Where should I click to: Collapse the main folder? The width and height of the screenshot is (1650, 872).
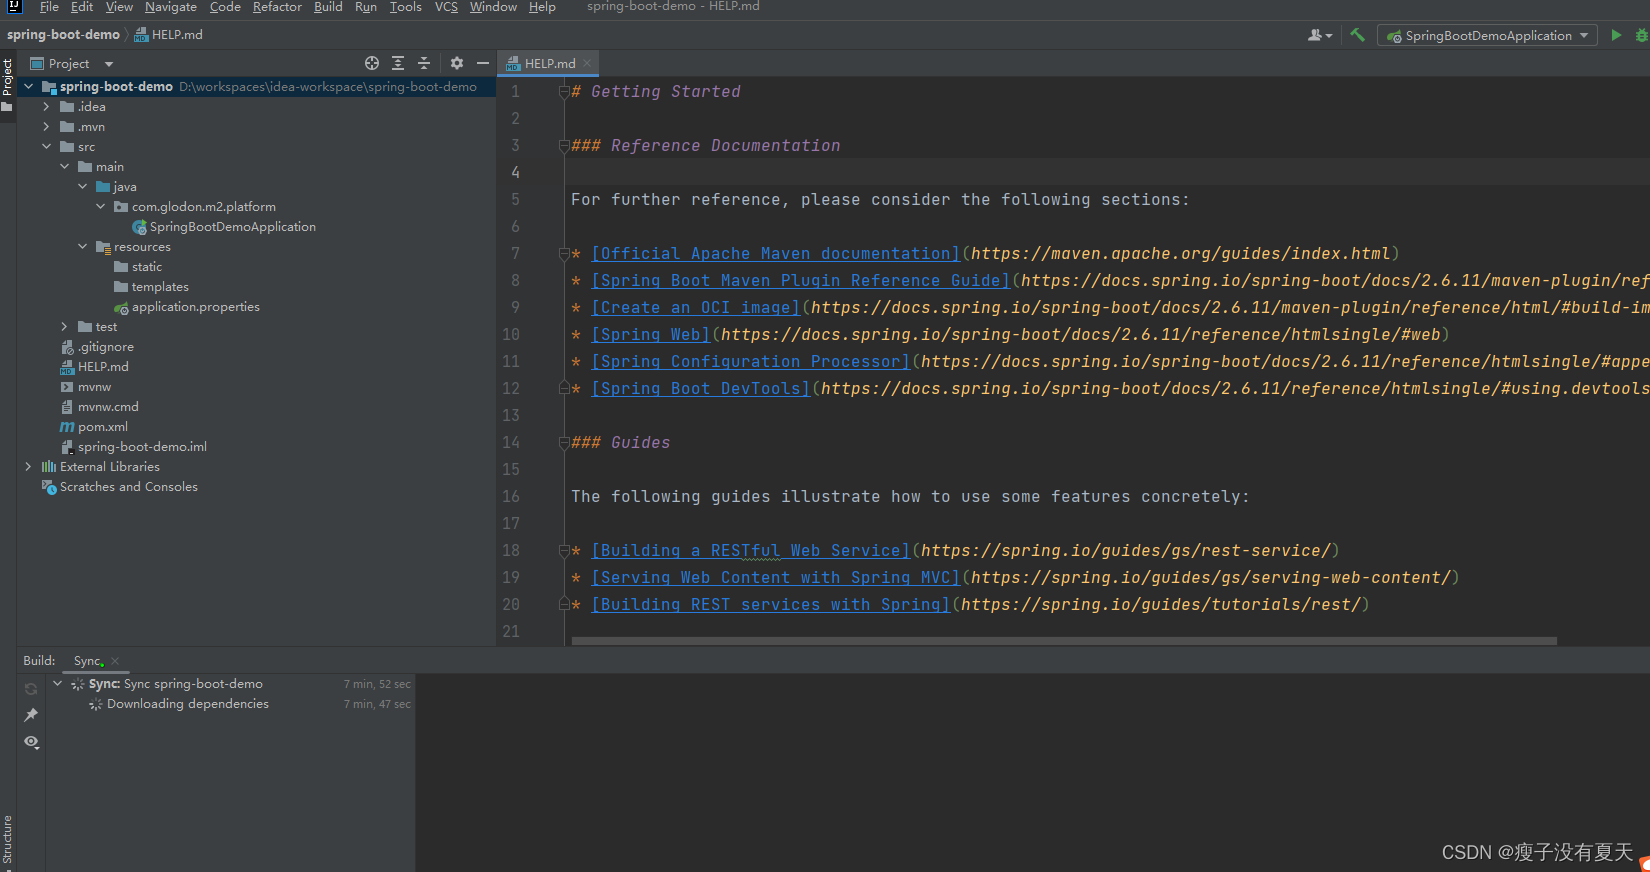(64, 167)
